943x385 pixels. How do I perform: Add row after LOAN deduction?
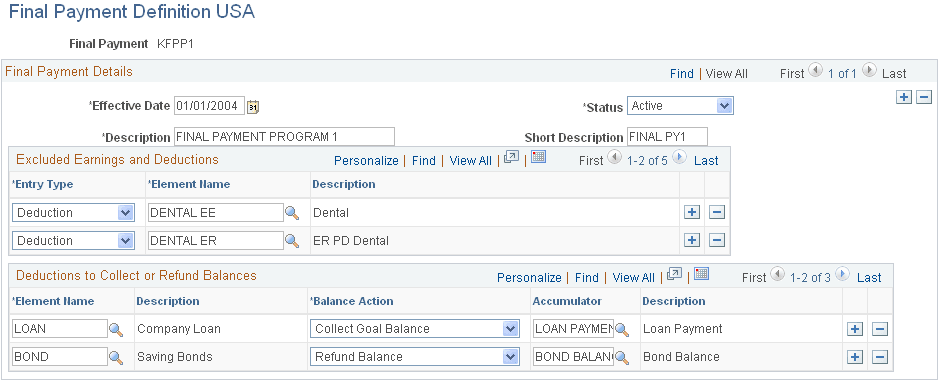(855, 328)
